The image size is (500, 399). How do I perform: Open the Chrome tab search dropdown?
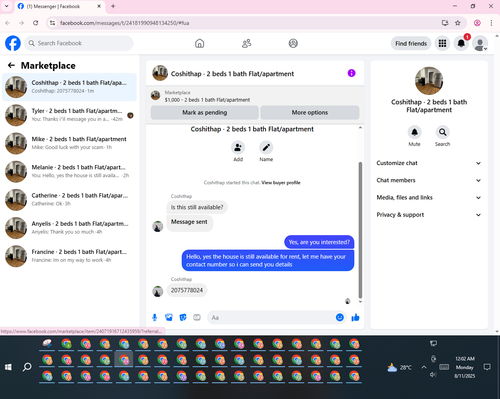6,6
